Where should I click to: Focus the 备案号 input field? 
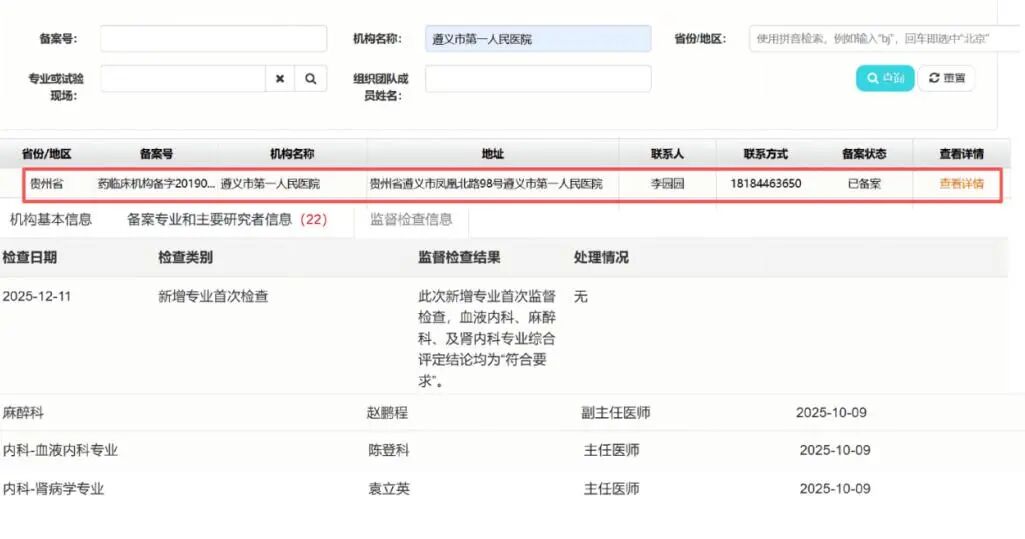tap(213, 39)
